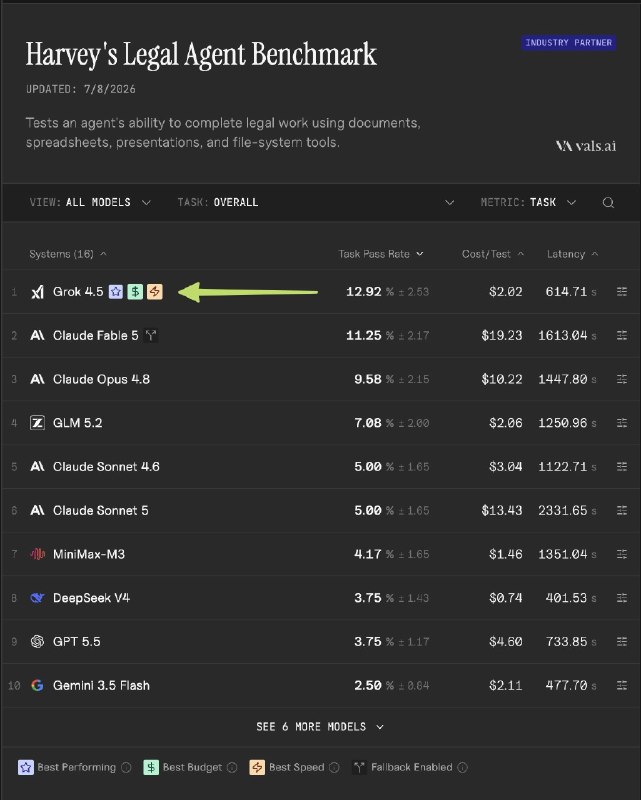
Task: Click the Google logo for Gemini 3.5 Flash
Action: tap(37, 685)
